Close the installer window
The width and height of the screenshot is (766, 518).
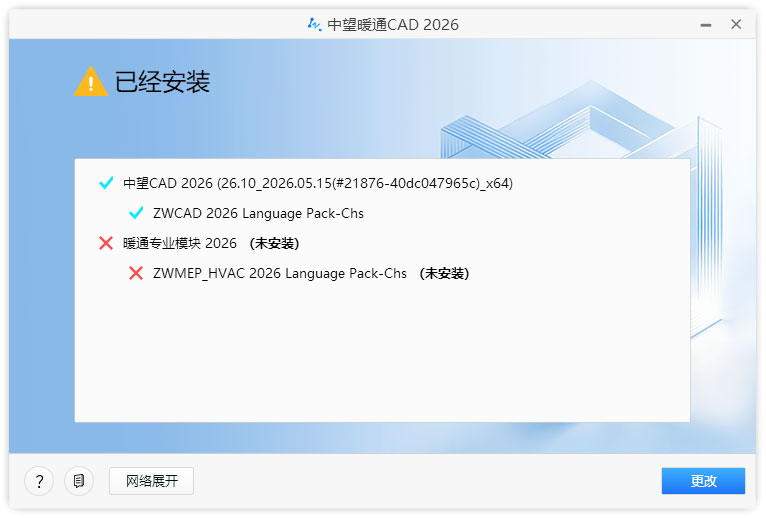click(736, 24)
